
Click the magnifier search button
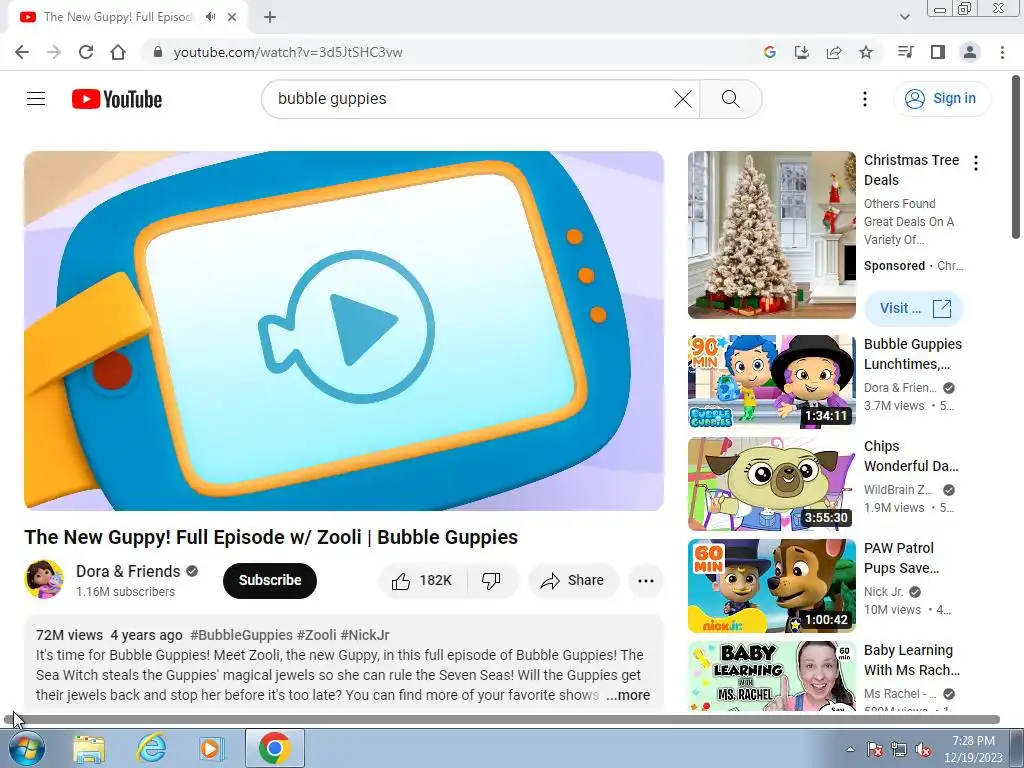[x=731, y=99]
